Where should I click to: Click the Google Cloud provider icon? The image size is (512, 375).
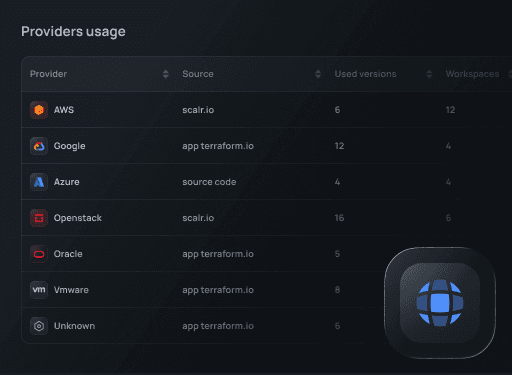pyautogui.click(x=39, y=146)
